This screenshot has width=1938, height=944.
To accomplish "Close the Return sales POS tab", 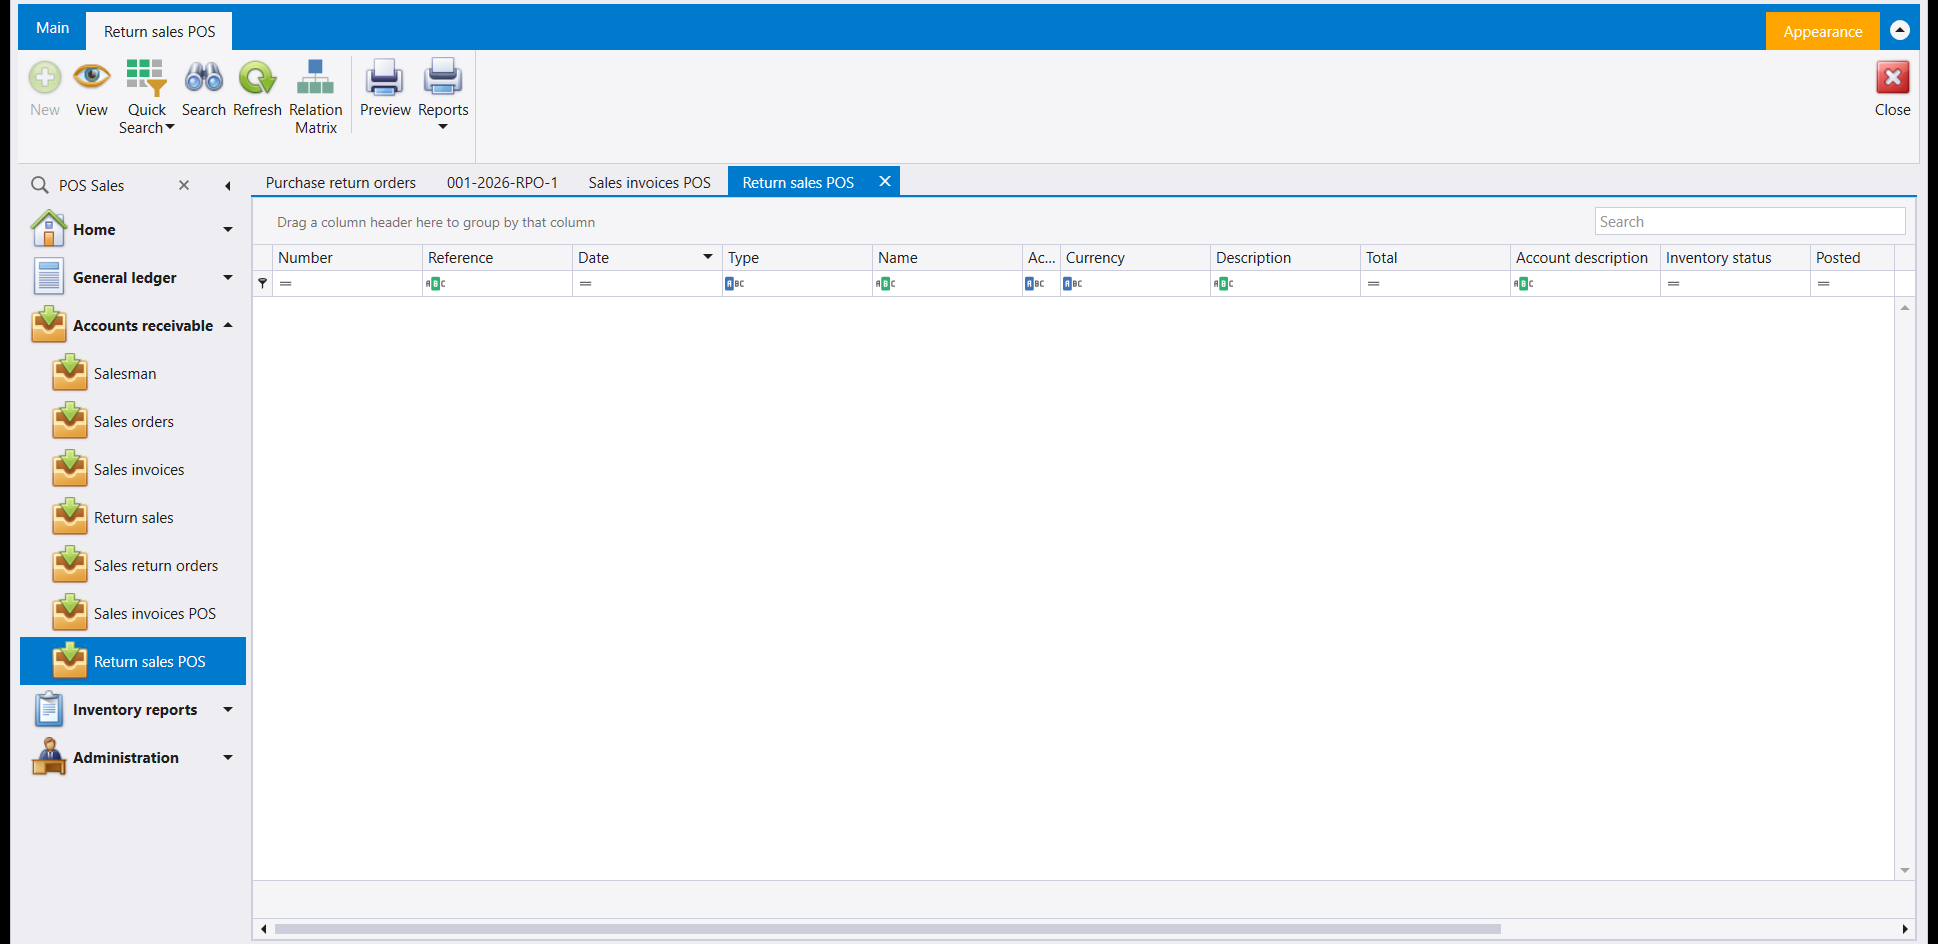I will (885, 181).
